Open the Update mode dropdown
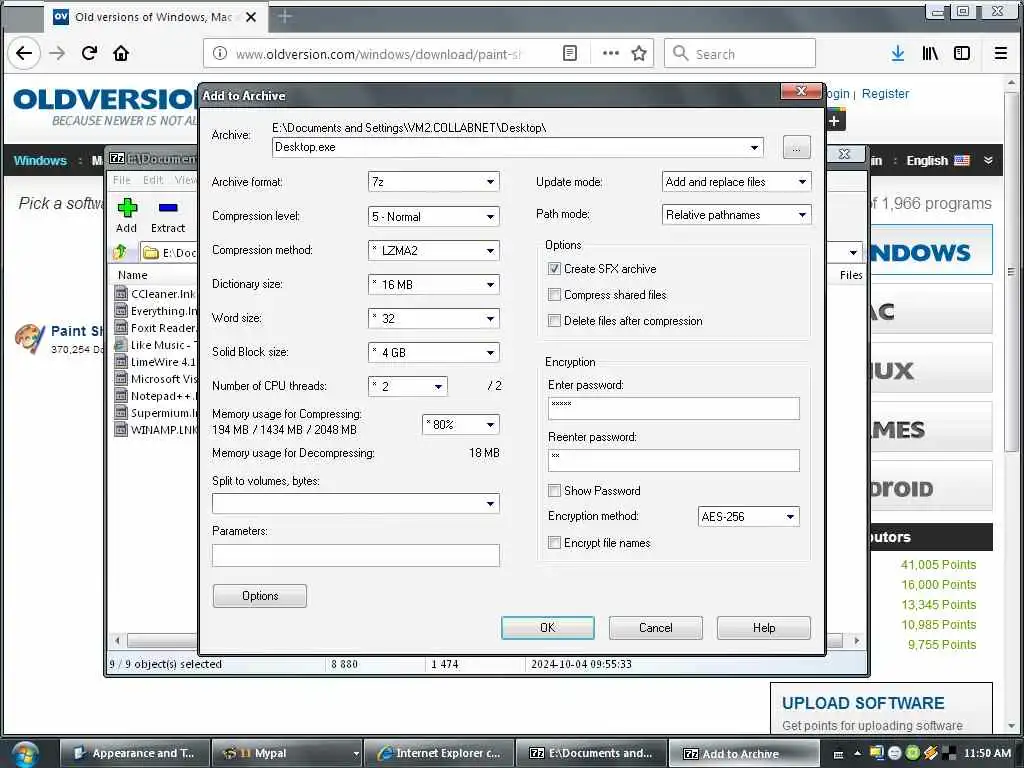1024x768 pixels. [x=737, y=182]
